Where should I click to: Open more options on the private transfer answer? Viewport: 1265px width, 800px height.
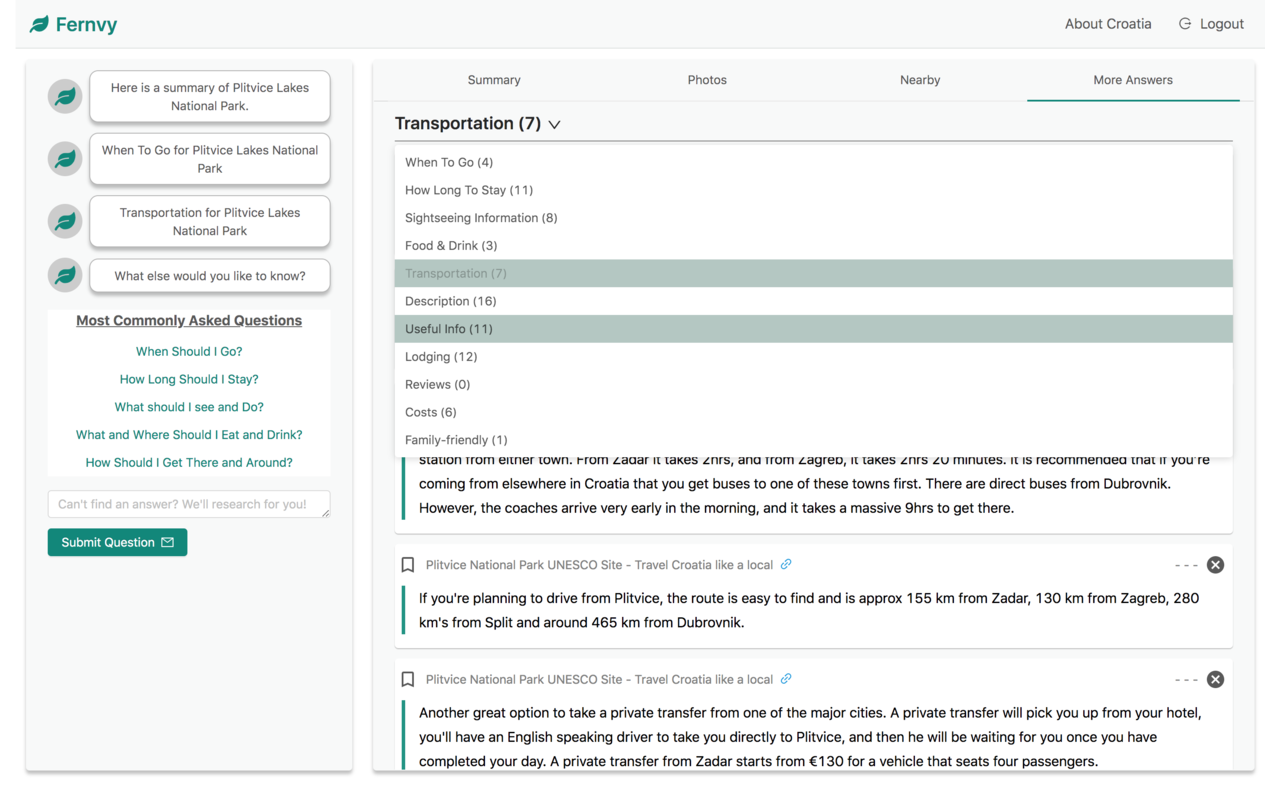pos(1184,679)
